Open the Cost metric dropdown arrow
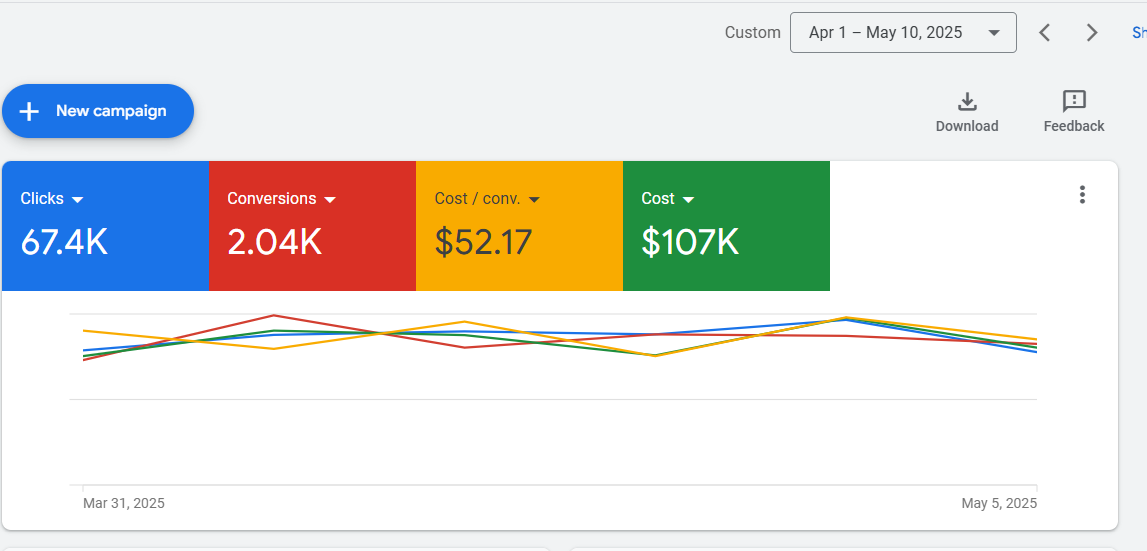The width and height of the screenshot is (1147, 551). pos(688,200)
